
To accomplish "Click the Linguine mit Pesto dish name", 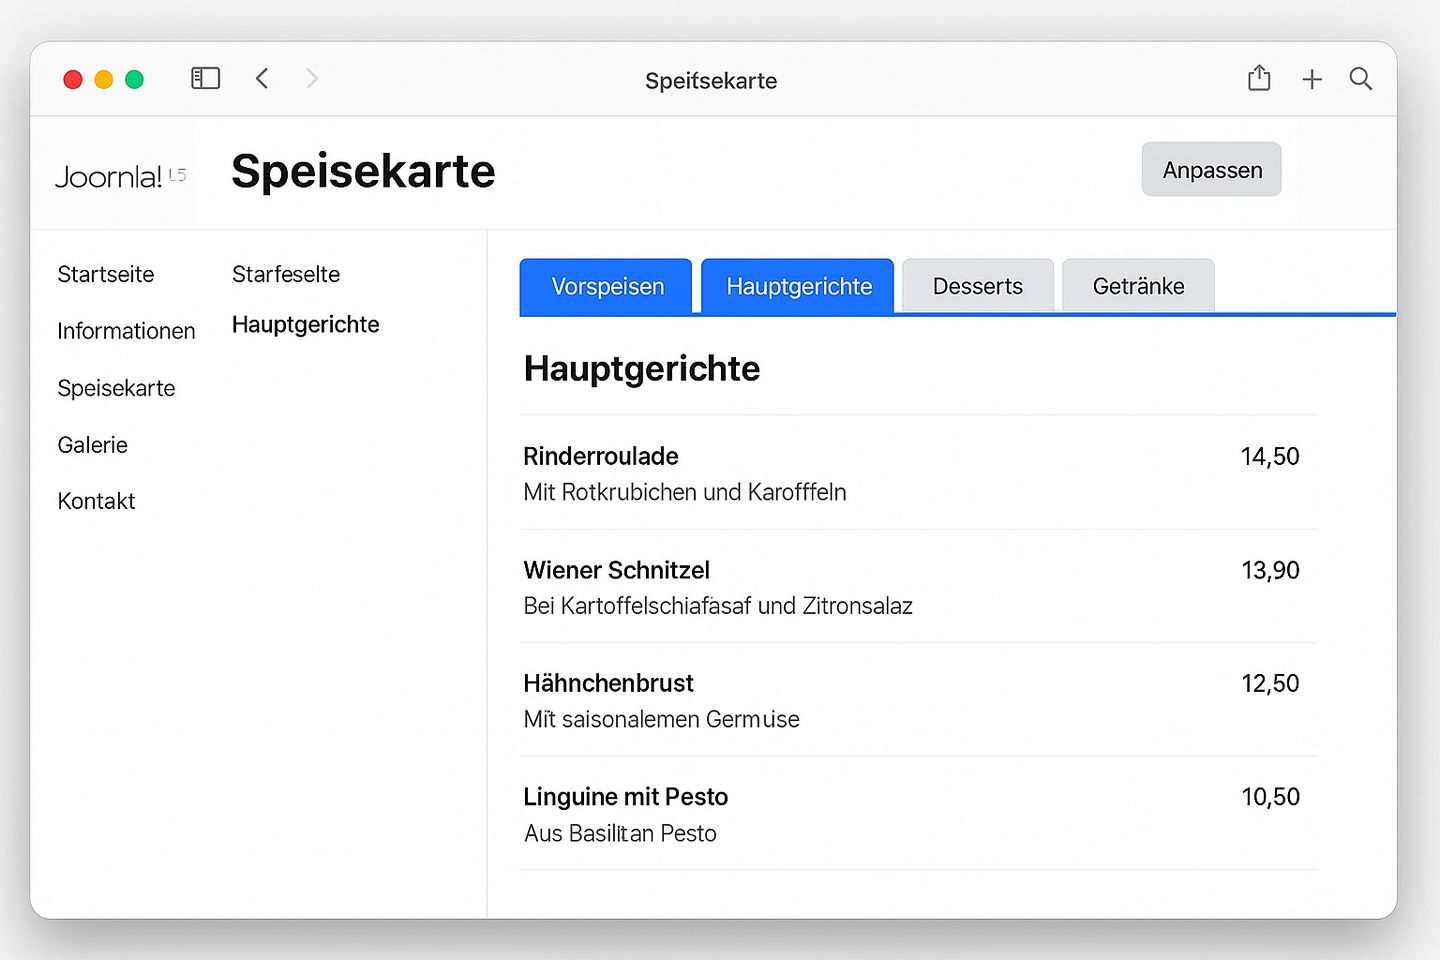I will [x=626, y=797].
